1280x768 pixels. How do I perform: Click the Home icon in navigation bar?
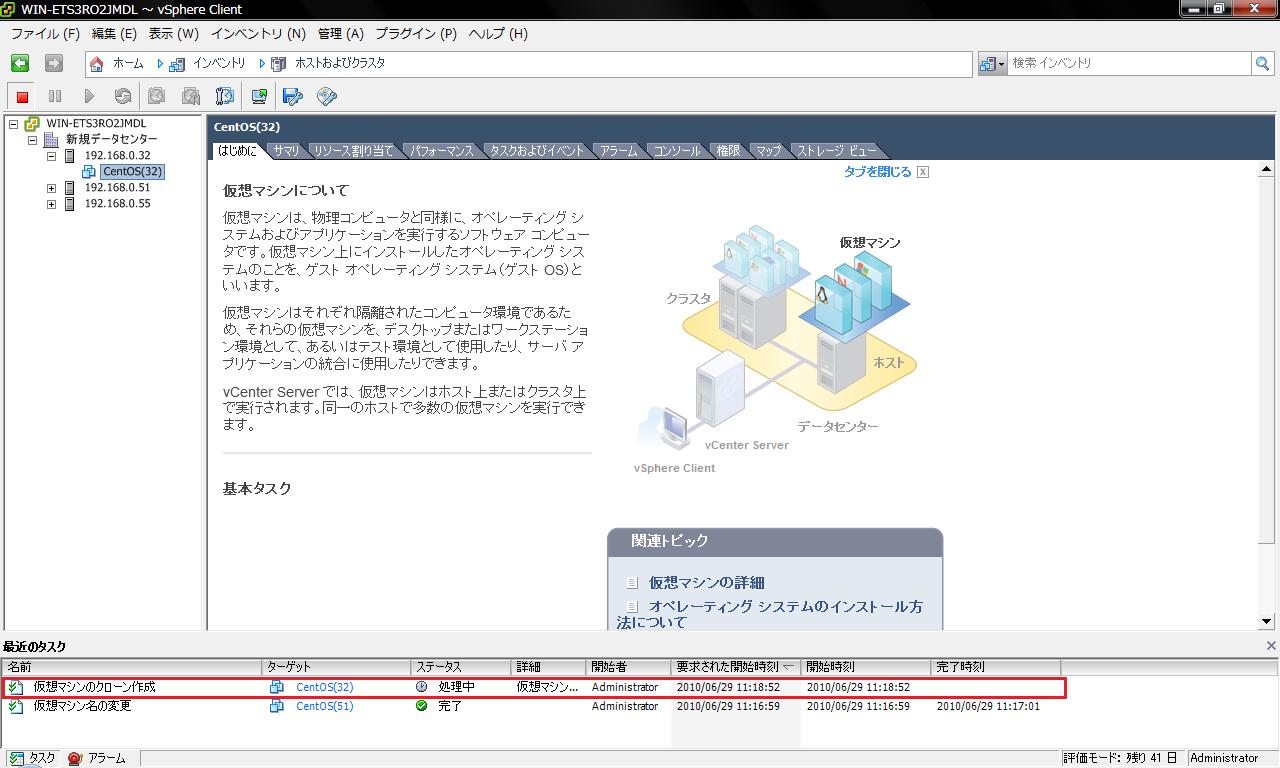97,63
